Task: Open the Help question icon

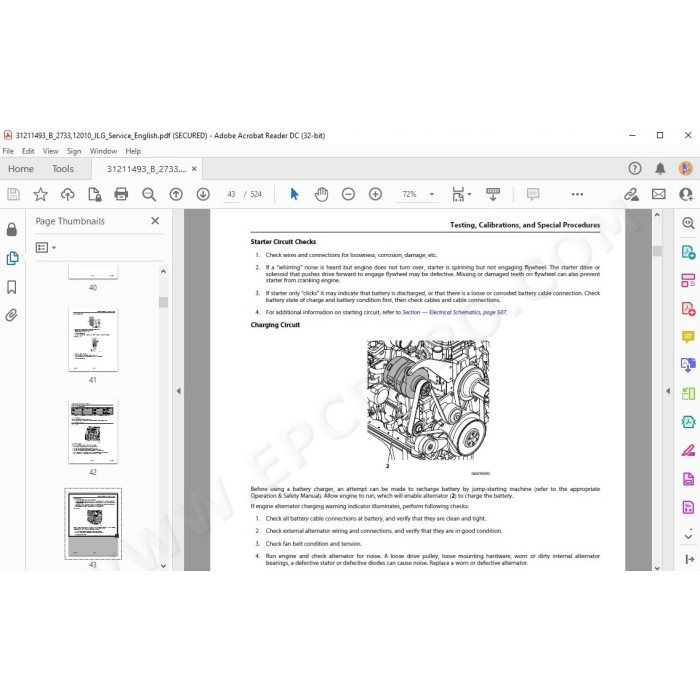Action: pyautogui.click(x=635, y=168)
